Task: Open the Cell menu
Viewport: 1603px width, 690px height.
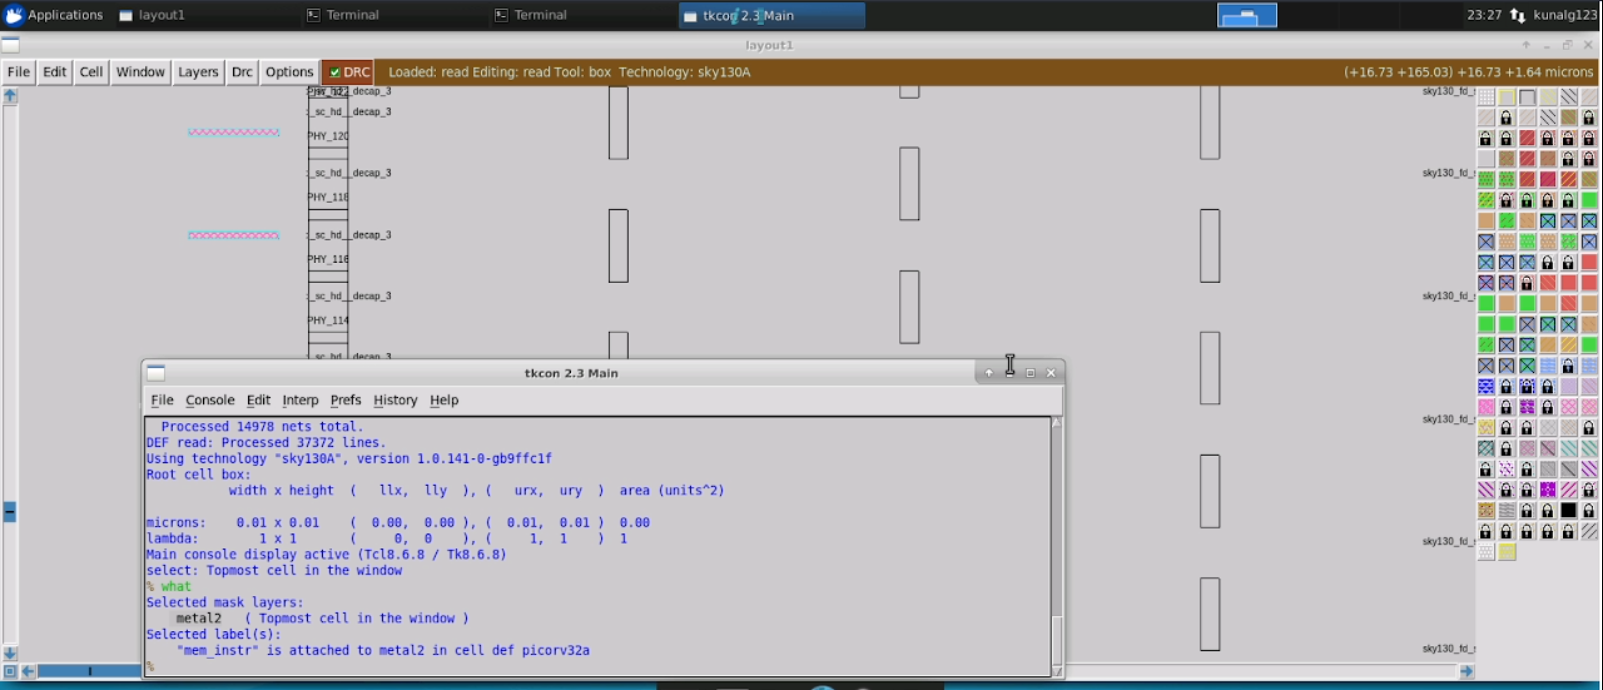Action: 91,72
